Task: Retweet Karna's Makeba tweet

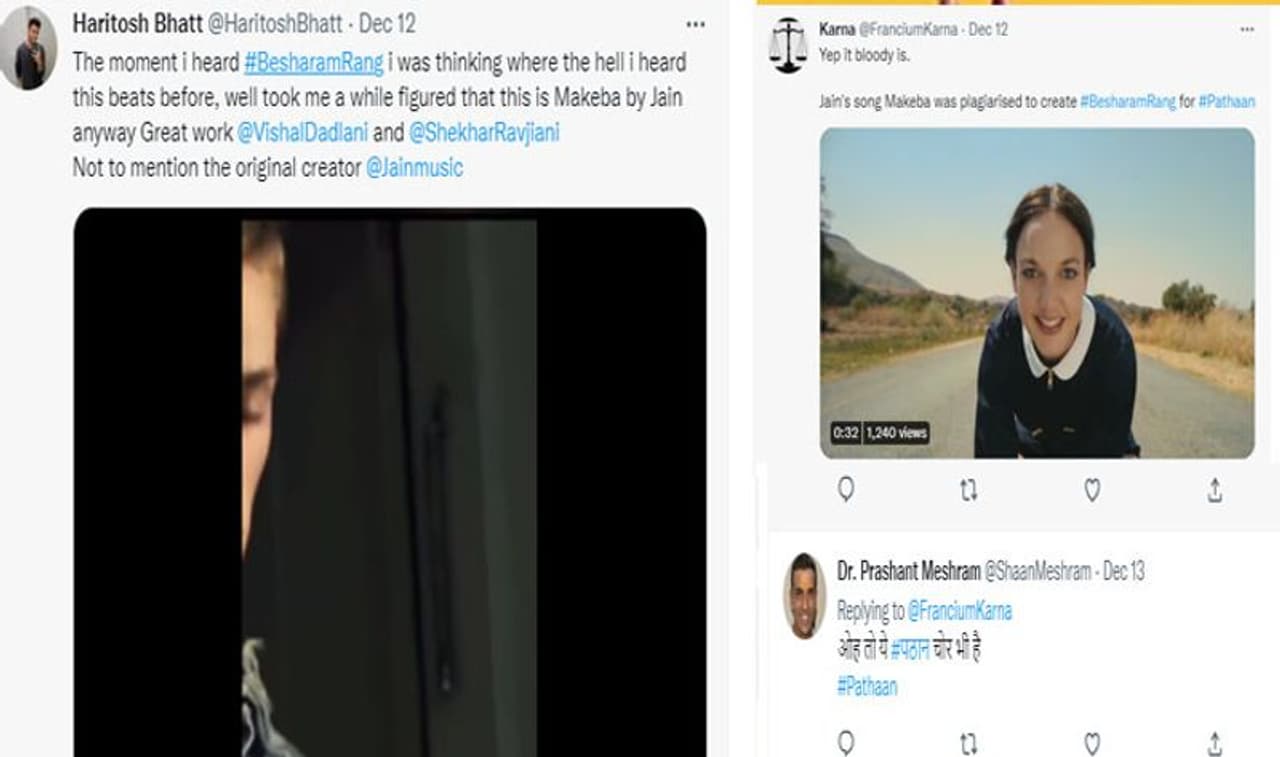Action: (968, 490)
